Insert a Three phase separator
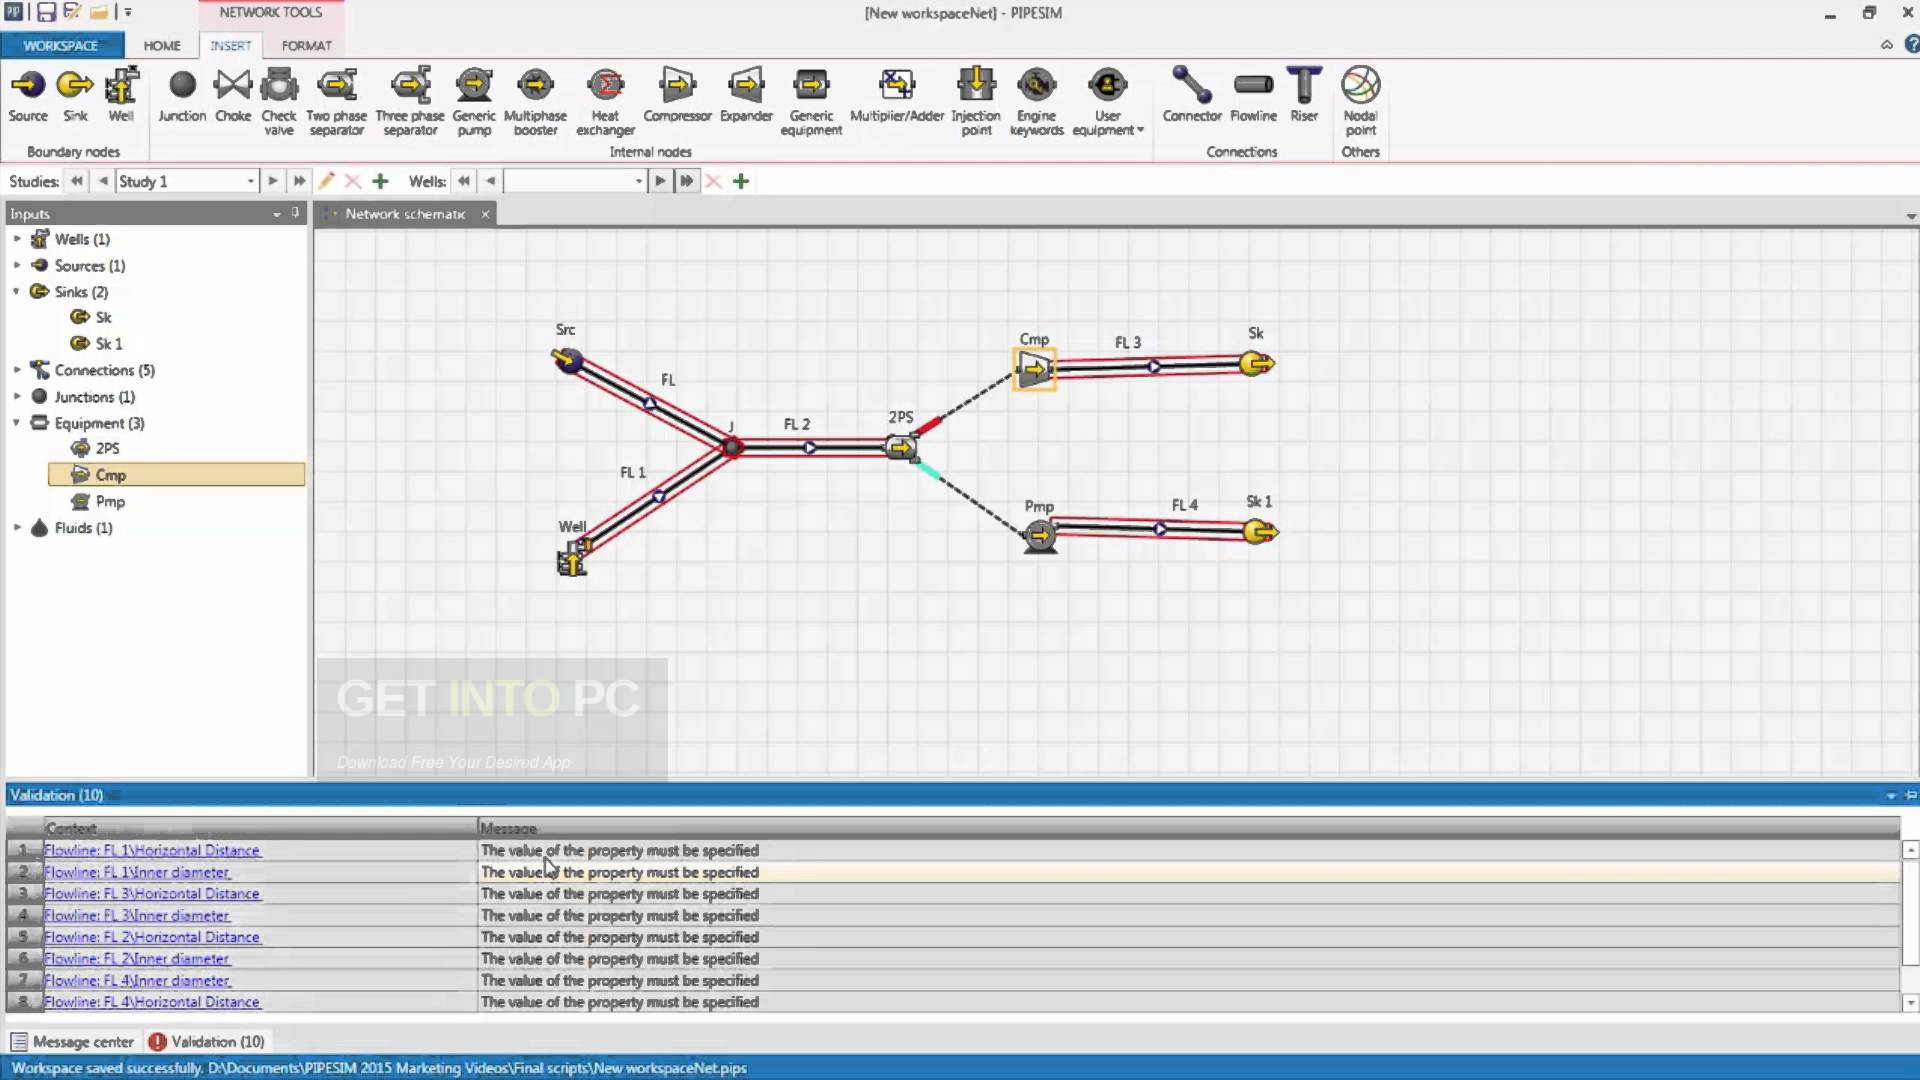The image size is (1920, 1080). point(410,102)
